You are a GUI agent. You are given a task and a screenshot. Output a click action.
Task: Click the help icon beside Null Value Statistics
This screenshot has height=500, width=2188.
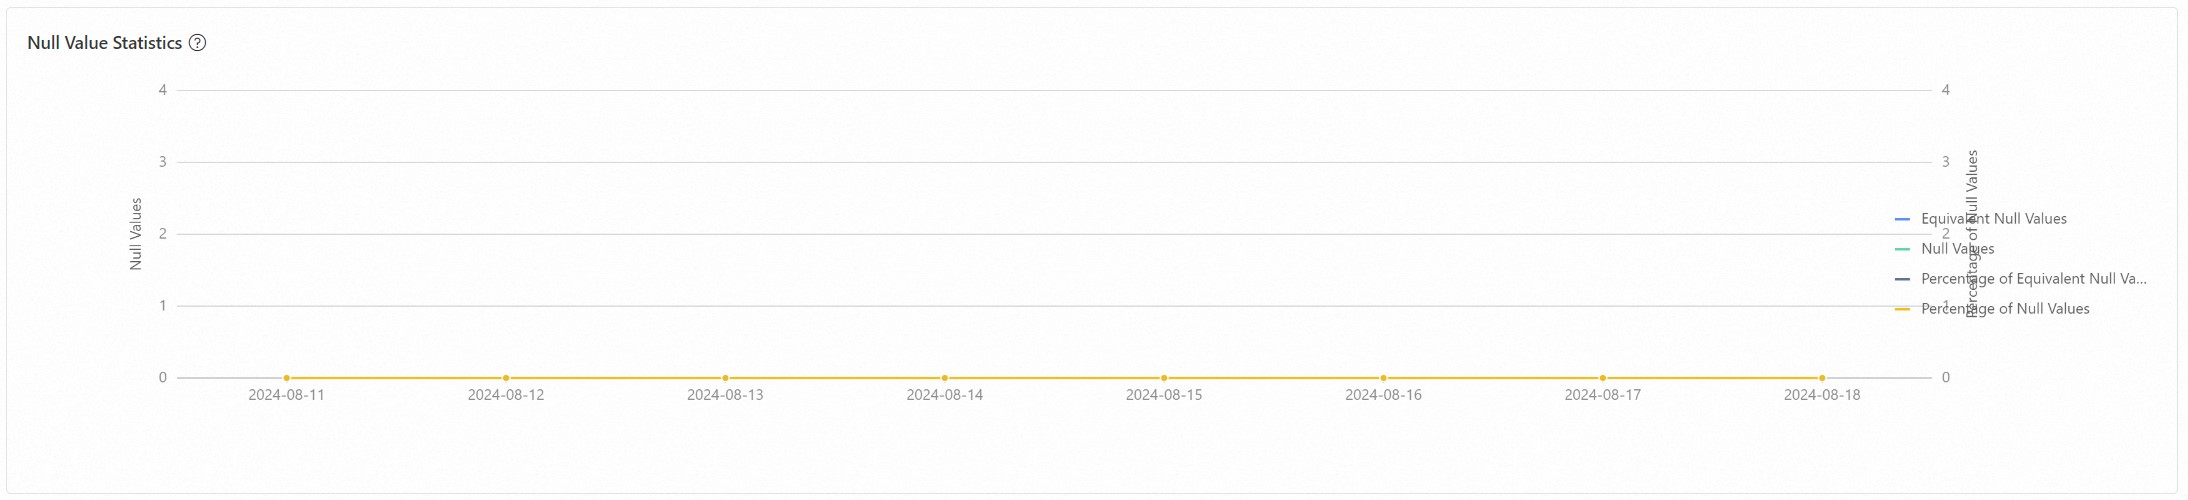tap(198, 43)
